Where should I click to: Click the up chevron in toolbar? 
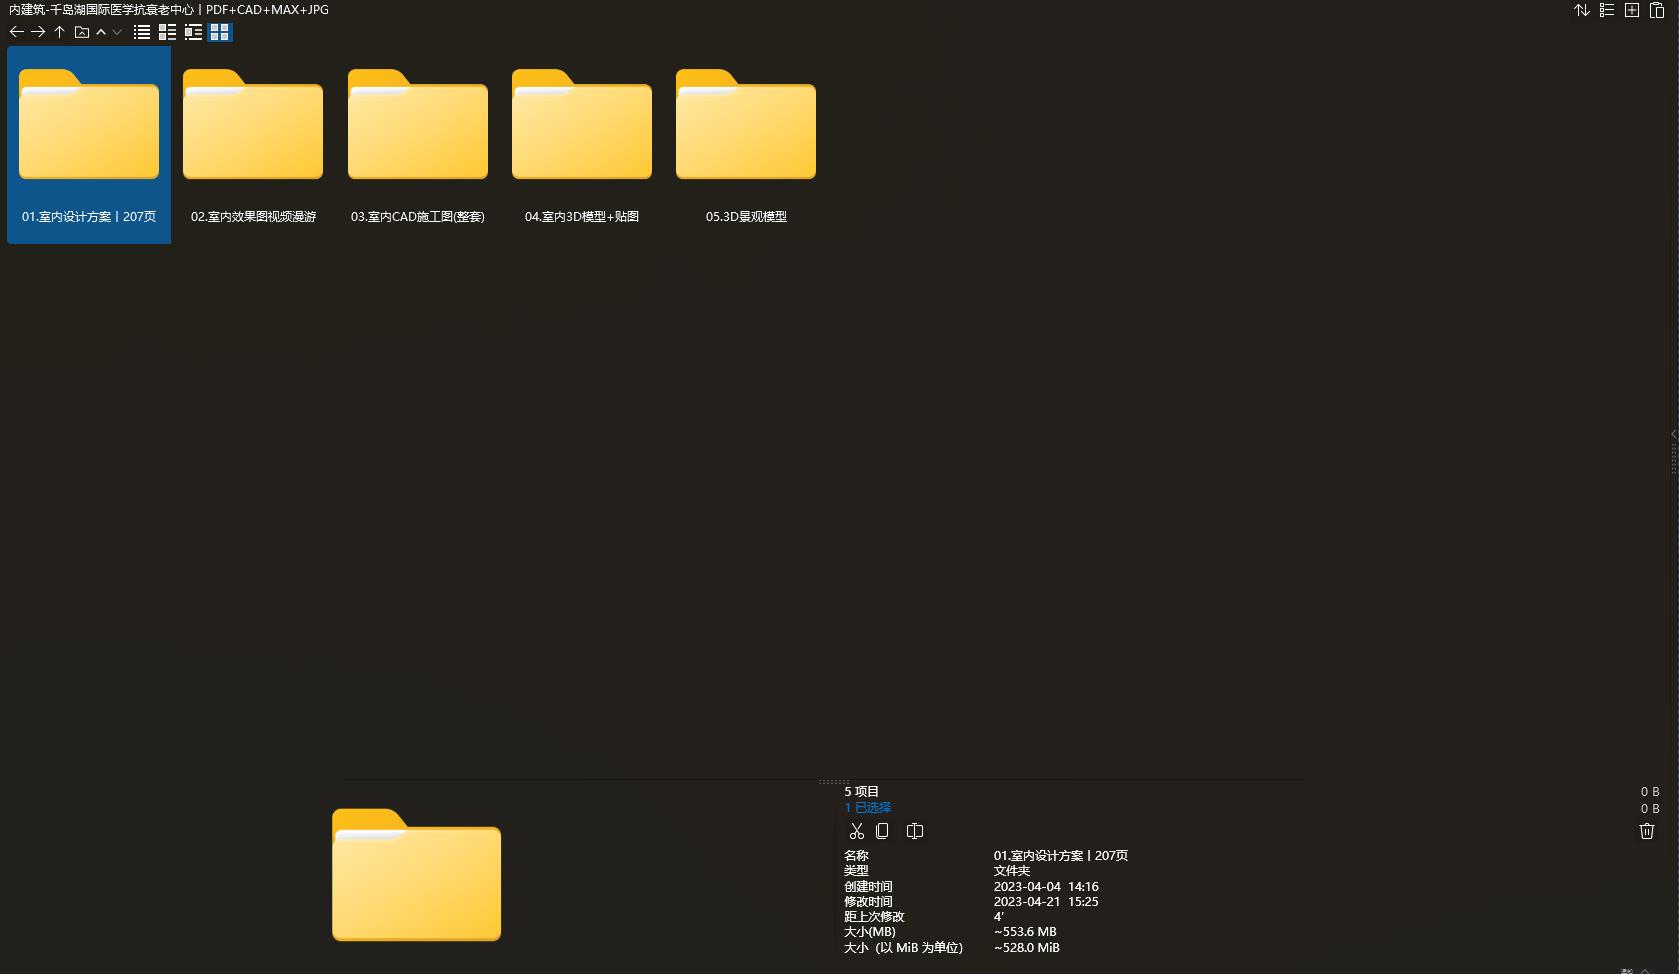coord(101,32)
